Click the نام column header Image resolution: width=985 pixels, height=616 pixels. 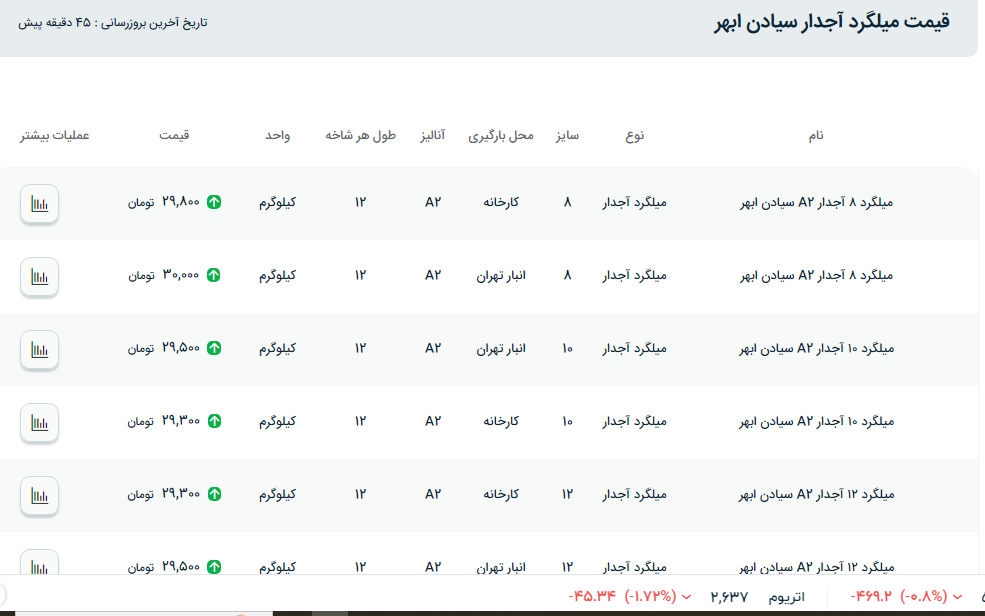pos(816,135)
